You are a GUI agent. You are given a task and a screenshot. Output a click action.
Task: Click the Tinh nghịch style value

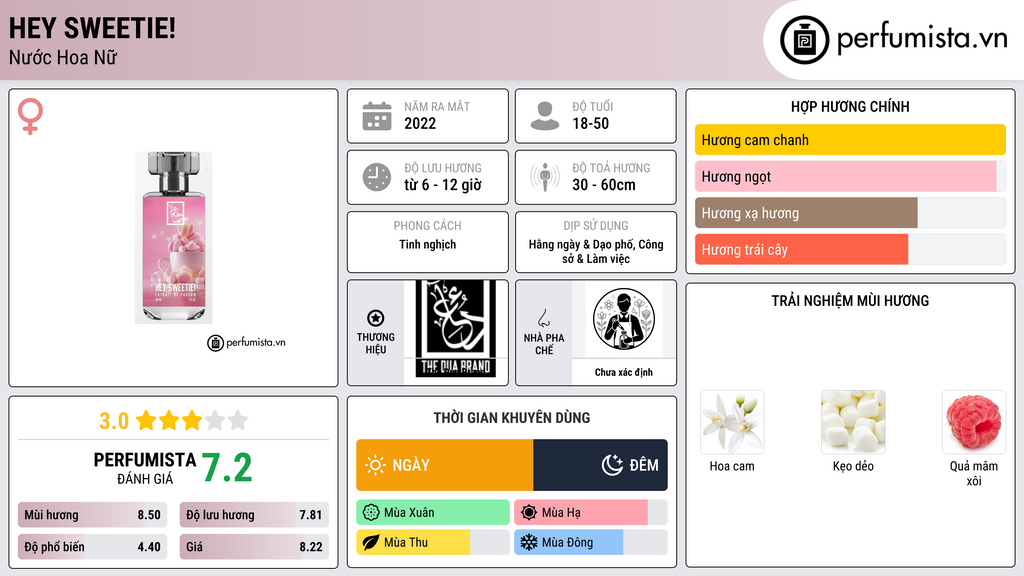[x=428, y=244]
